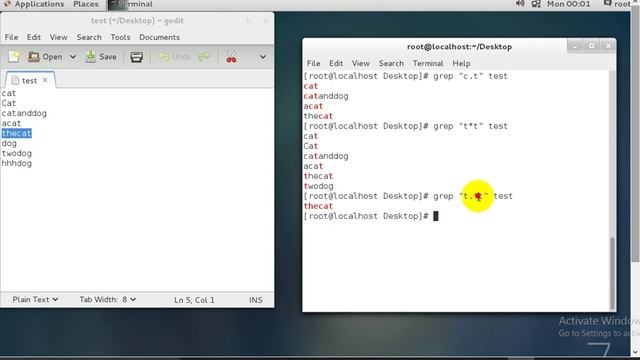Close the test tab in gedit

point(45,80)
